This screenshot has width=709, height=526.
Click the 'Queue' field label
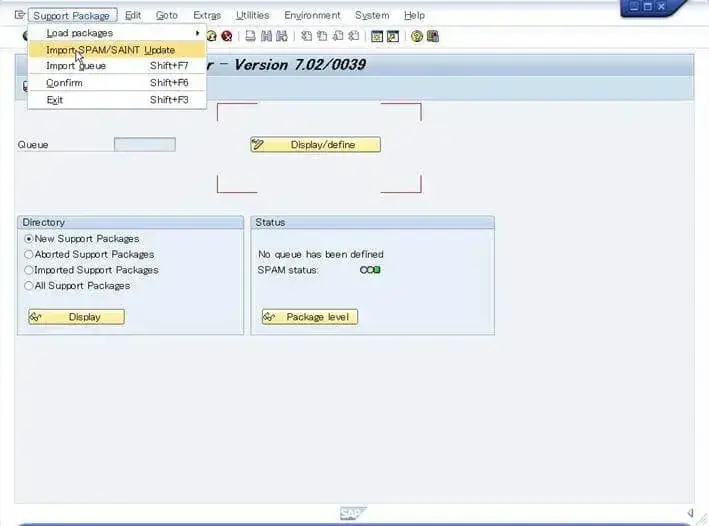33,145
